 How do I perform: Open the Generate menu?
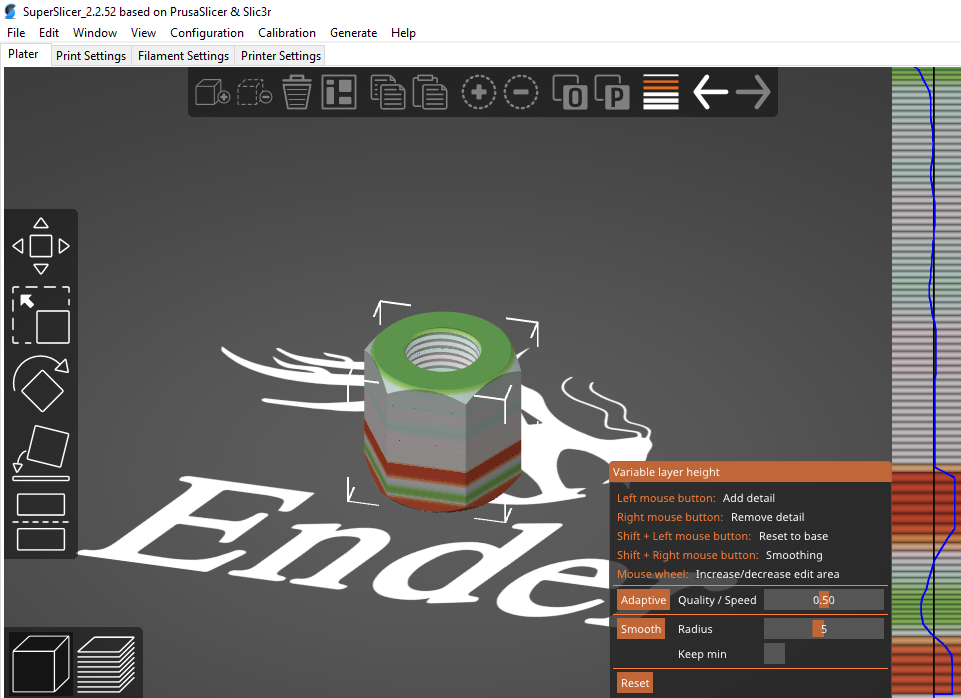click(354, 32)
